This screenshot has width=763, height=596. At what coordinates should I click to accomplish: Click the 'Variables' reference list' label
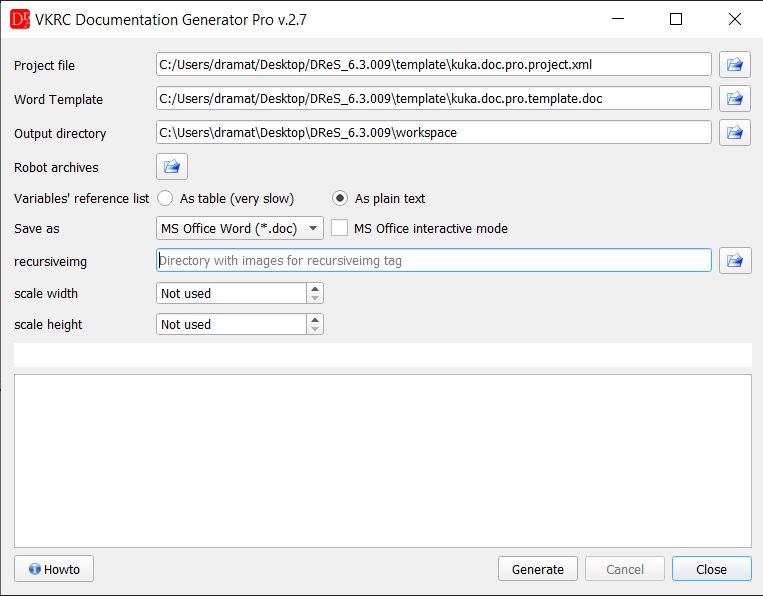(x=81, y=199)
